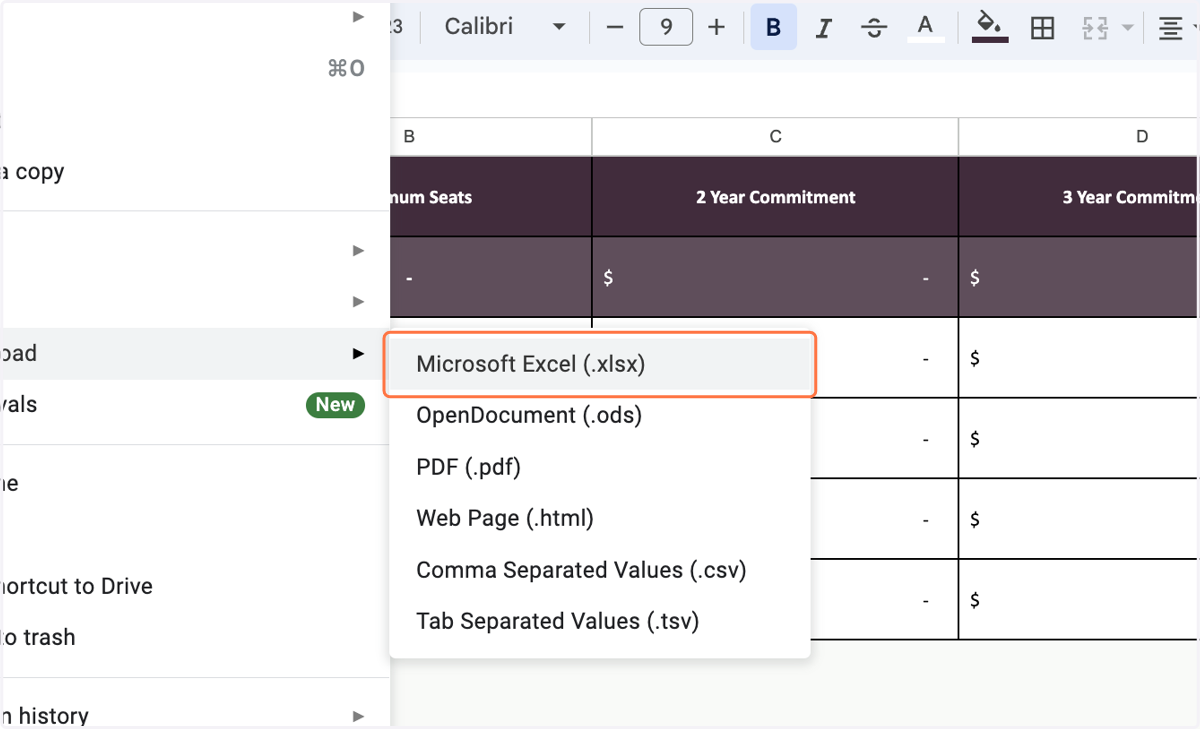Image resolution: width=1200 pixels, height=729 pixels.
Task: Click the 3 Year Commitment header cell
Action: 1079,197
